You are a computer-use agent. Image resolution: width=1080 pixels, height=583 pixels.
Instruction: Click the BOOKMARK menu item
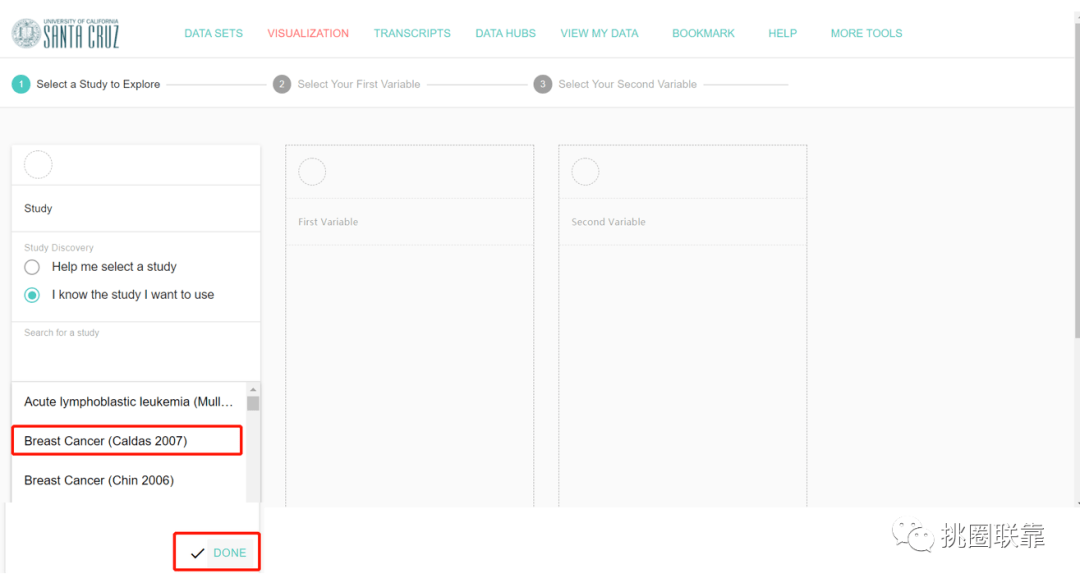(x=703, y=33)
